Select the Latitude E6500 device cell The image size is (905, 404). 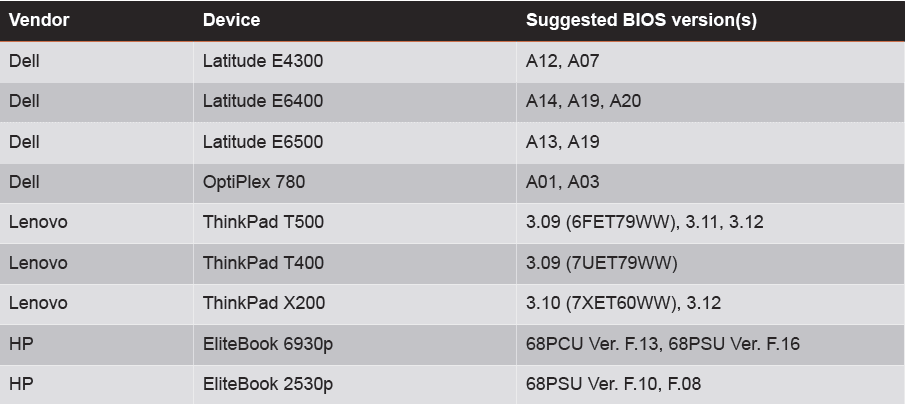[263, 142]
